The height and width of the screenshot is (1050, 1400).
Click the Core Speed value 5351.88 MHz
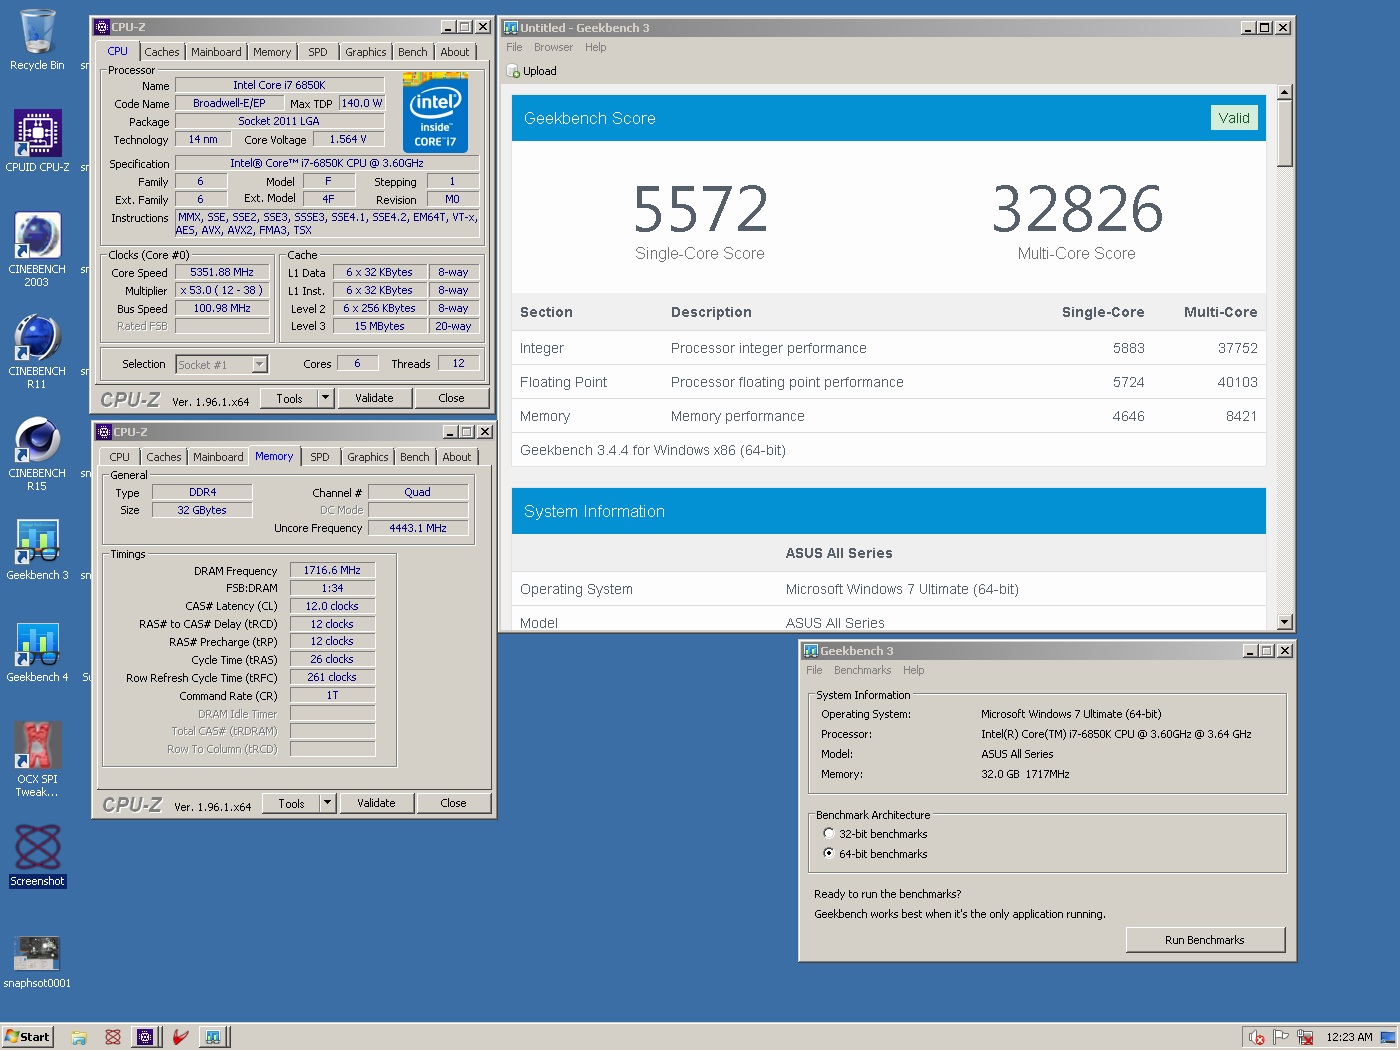(x=222, y=272)
